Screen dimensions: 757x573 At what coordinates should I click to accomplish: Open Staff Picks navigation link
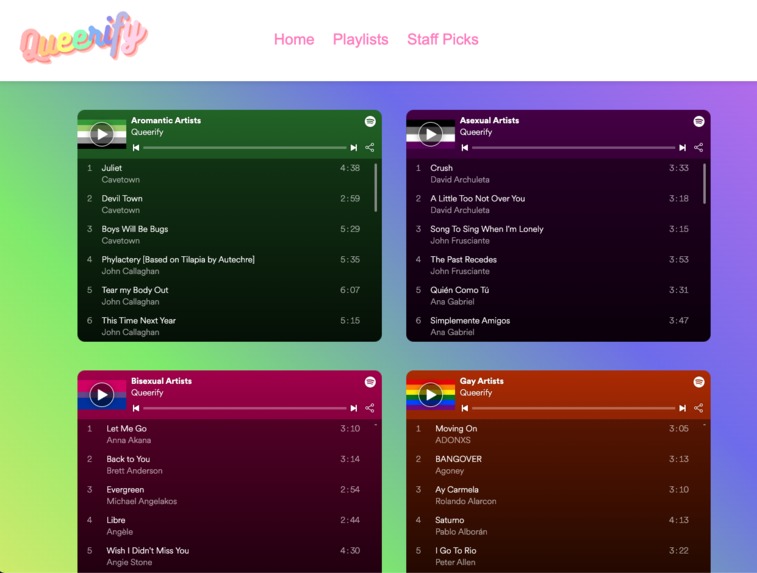click(443, 39)
